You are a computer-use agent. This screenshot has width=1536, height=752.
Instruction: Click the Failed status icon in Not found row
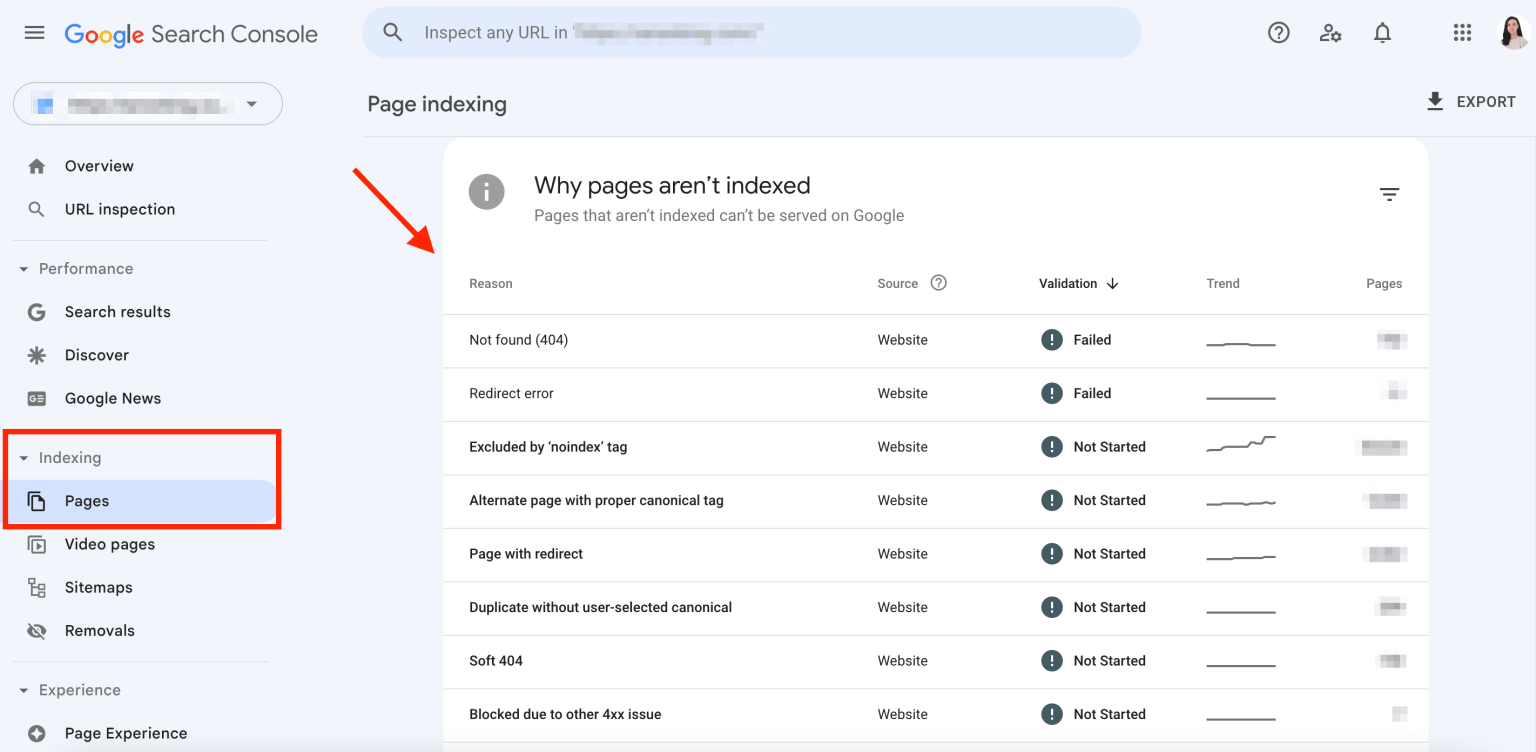point(1051,340)
